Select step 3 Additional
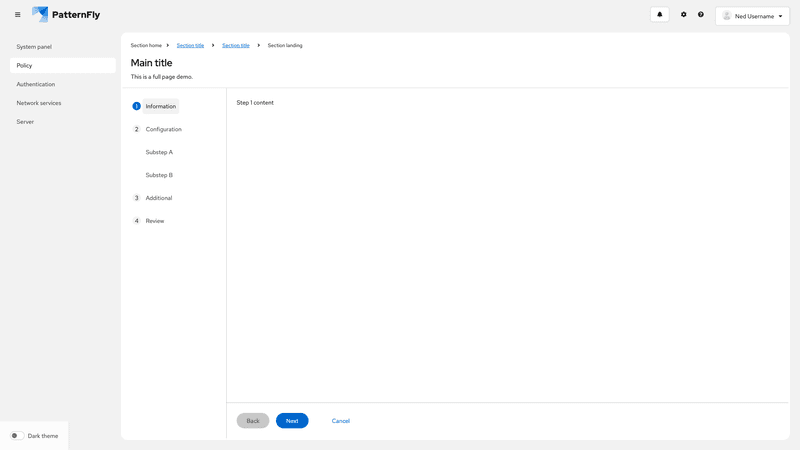This screenshot has width=800, height=450. coord(158,198)
